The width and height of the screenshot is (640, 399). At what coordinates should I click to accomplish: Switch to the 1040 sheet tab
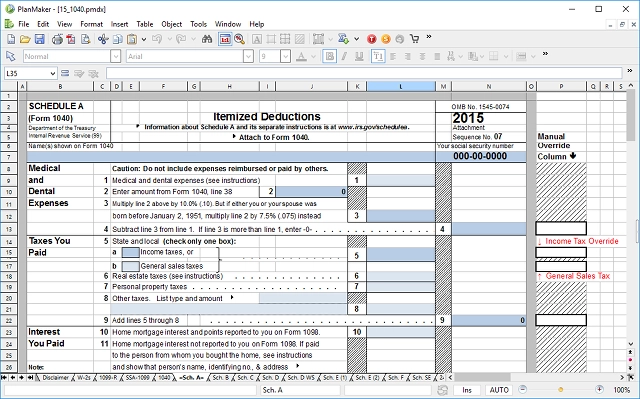(x=164, y=378)
